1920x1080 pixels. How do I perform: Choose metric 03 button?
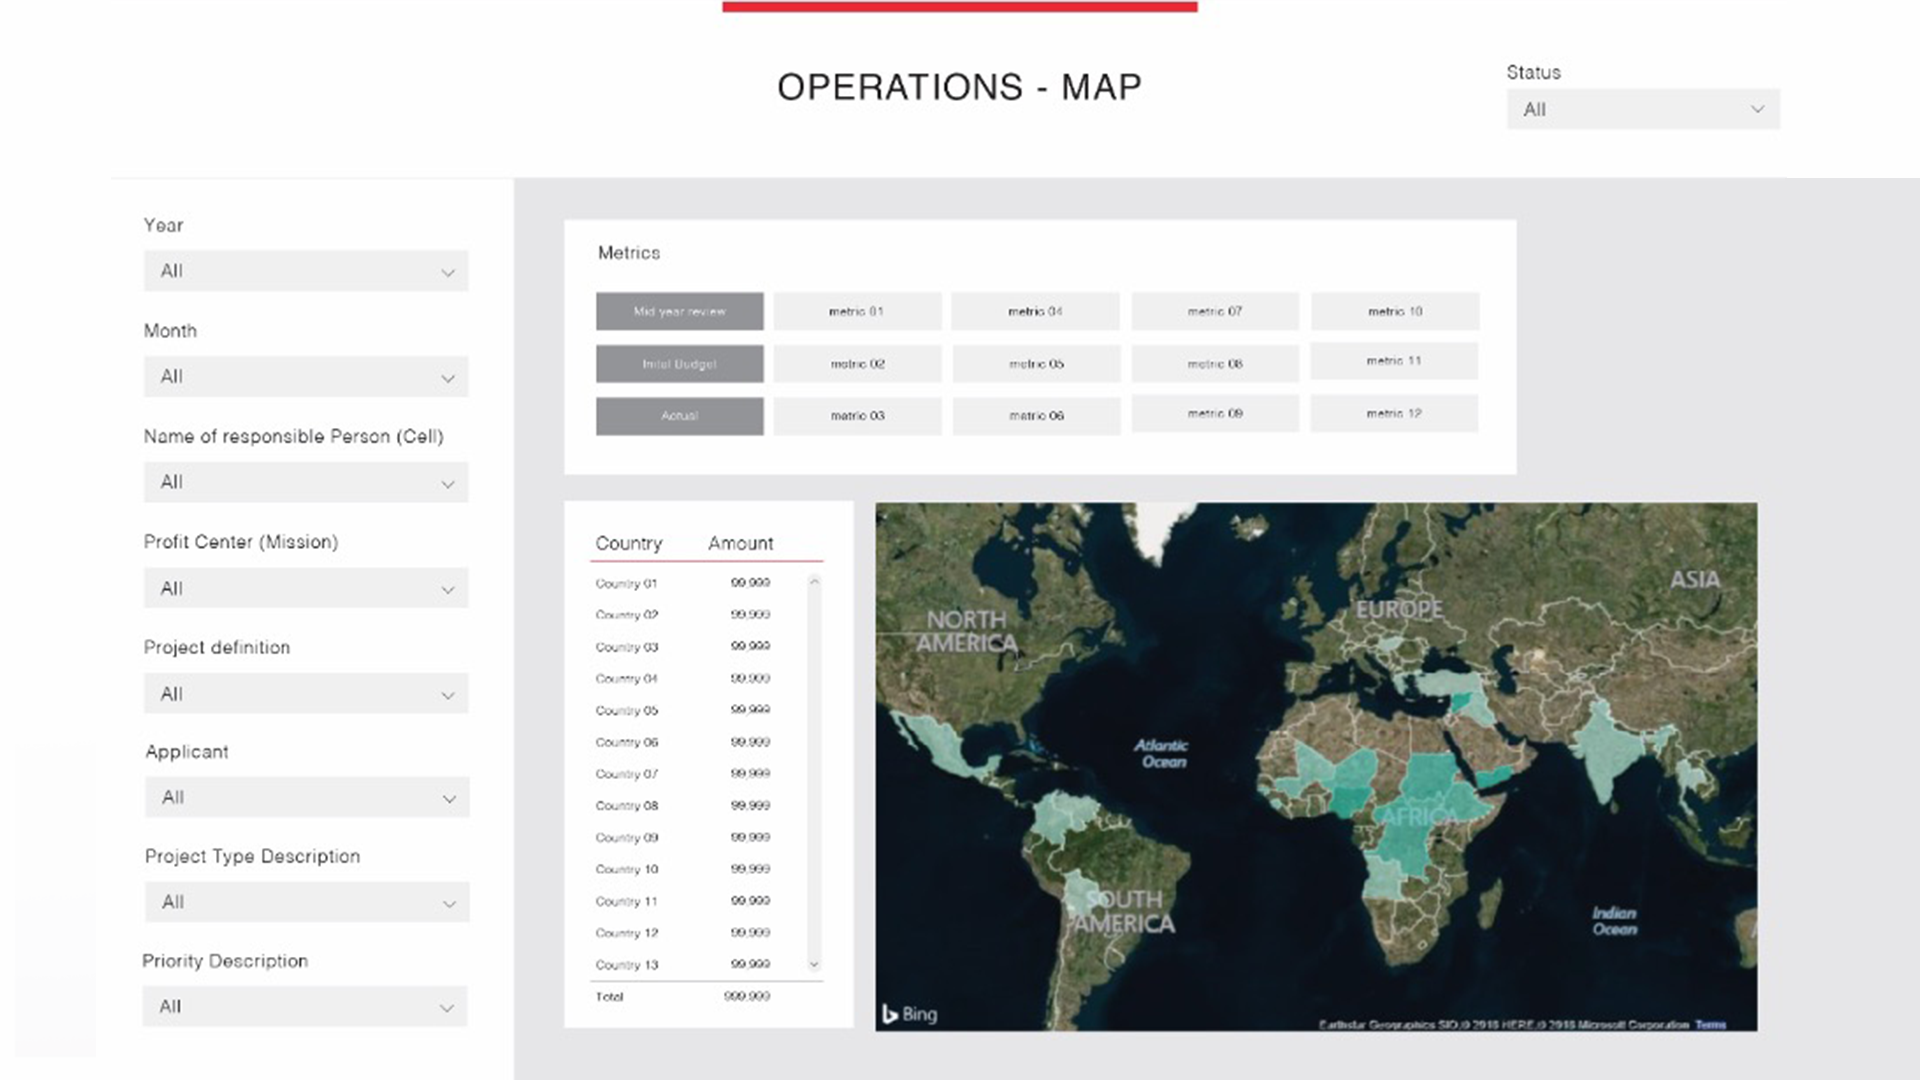[857, 416]
